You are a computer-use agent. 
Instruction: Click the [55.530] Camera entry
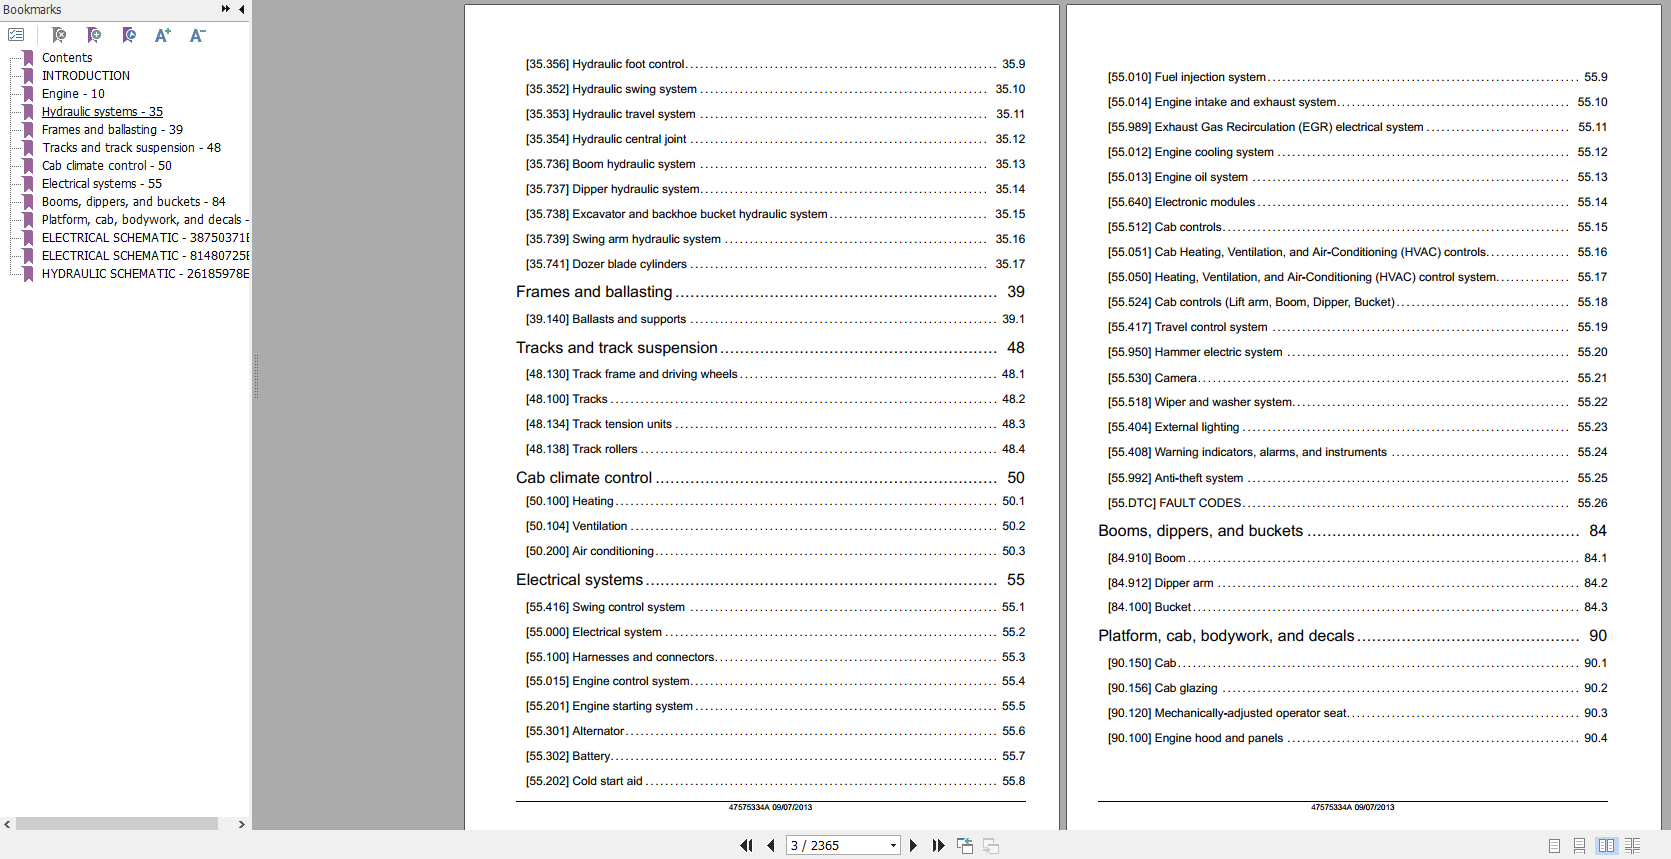tap(1153, 378)
